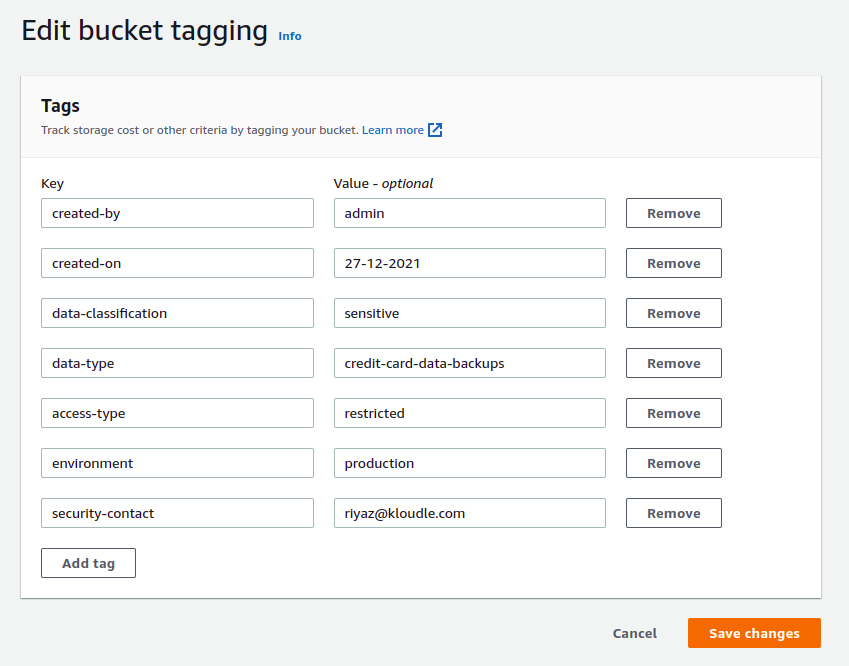The image size is (849, 666).
Task: Edit the credit-card-data-backups value field
Action: pos(469,363)
